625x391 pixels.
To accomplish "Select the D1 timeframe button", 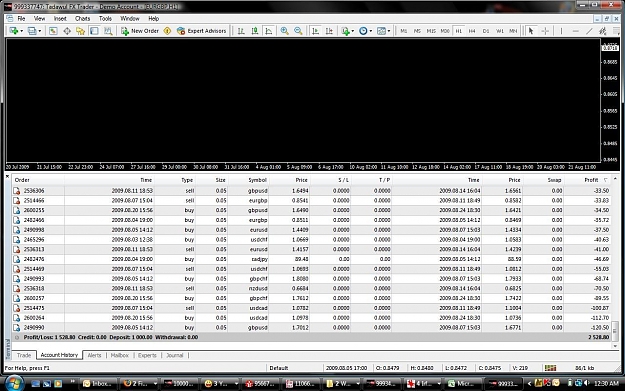I will (486, 31).
